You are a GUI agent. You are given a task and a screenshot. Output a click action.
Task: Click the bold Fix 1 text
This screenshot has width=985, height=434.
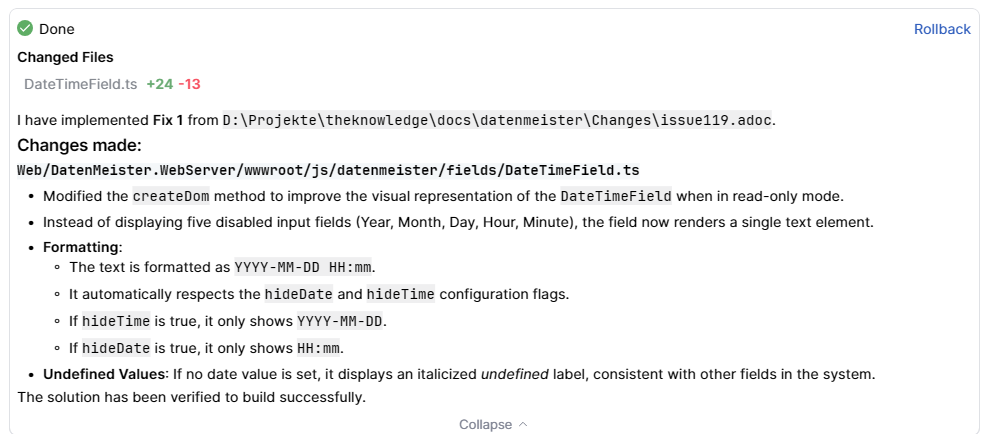pyautogui.click(x=167, y=120)
